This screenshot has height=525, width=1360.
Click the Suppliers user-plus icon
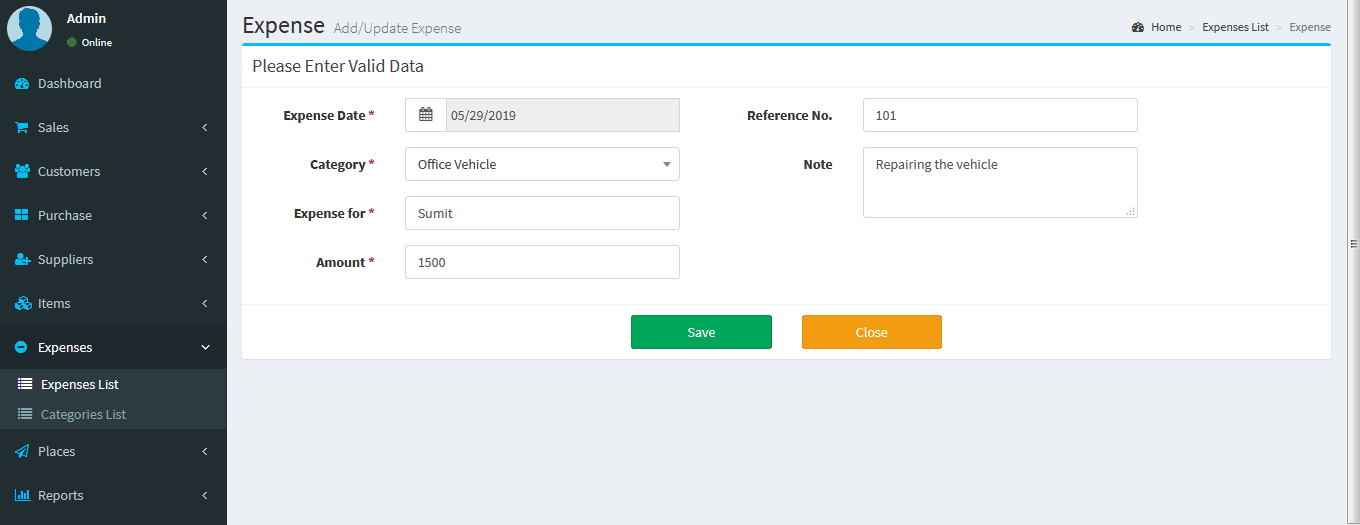click(22, 260)
